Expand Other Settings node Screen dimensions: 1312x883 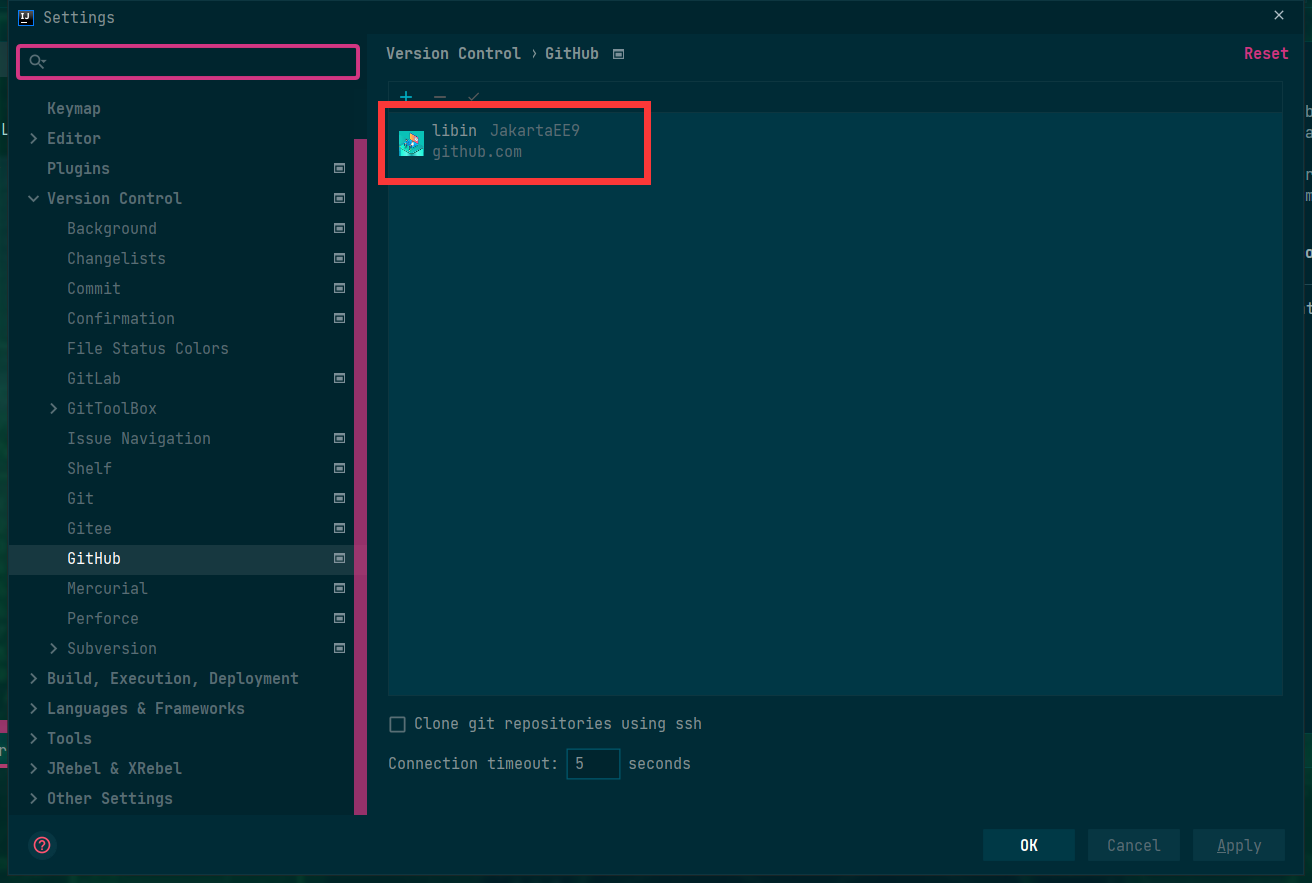point(34,798)
